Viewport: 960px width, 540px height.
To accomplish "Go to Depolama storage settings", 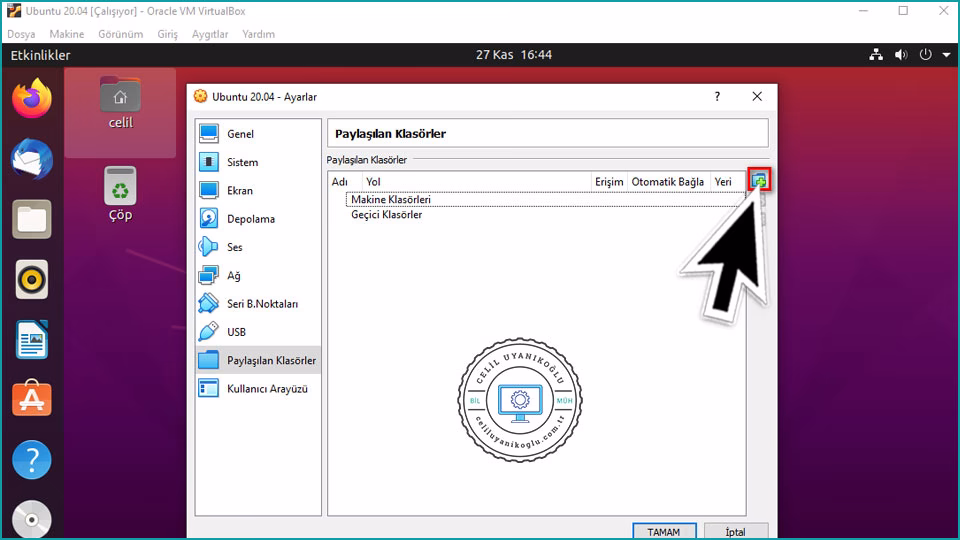I will pos(250,219).
